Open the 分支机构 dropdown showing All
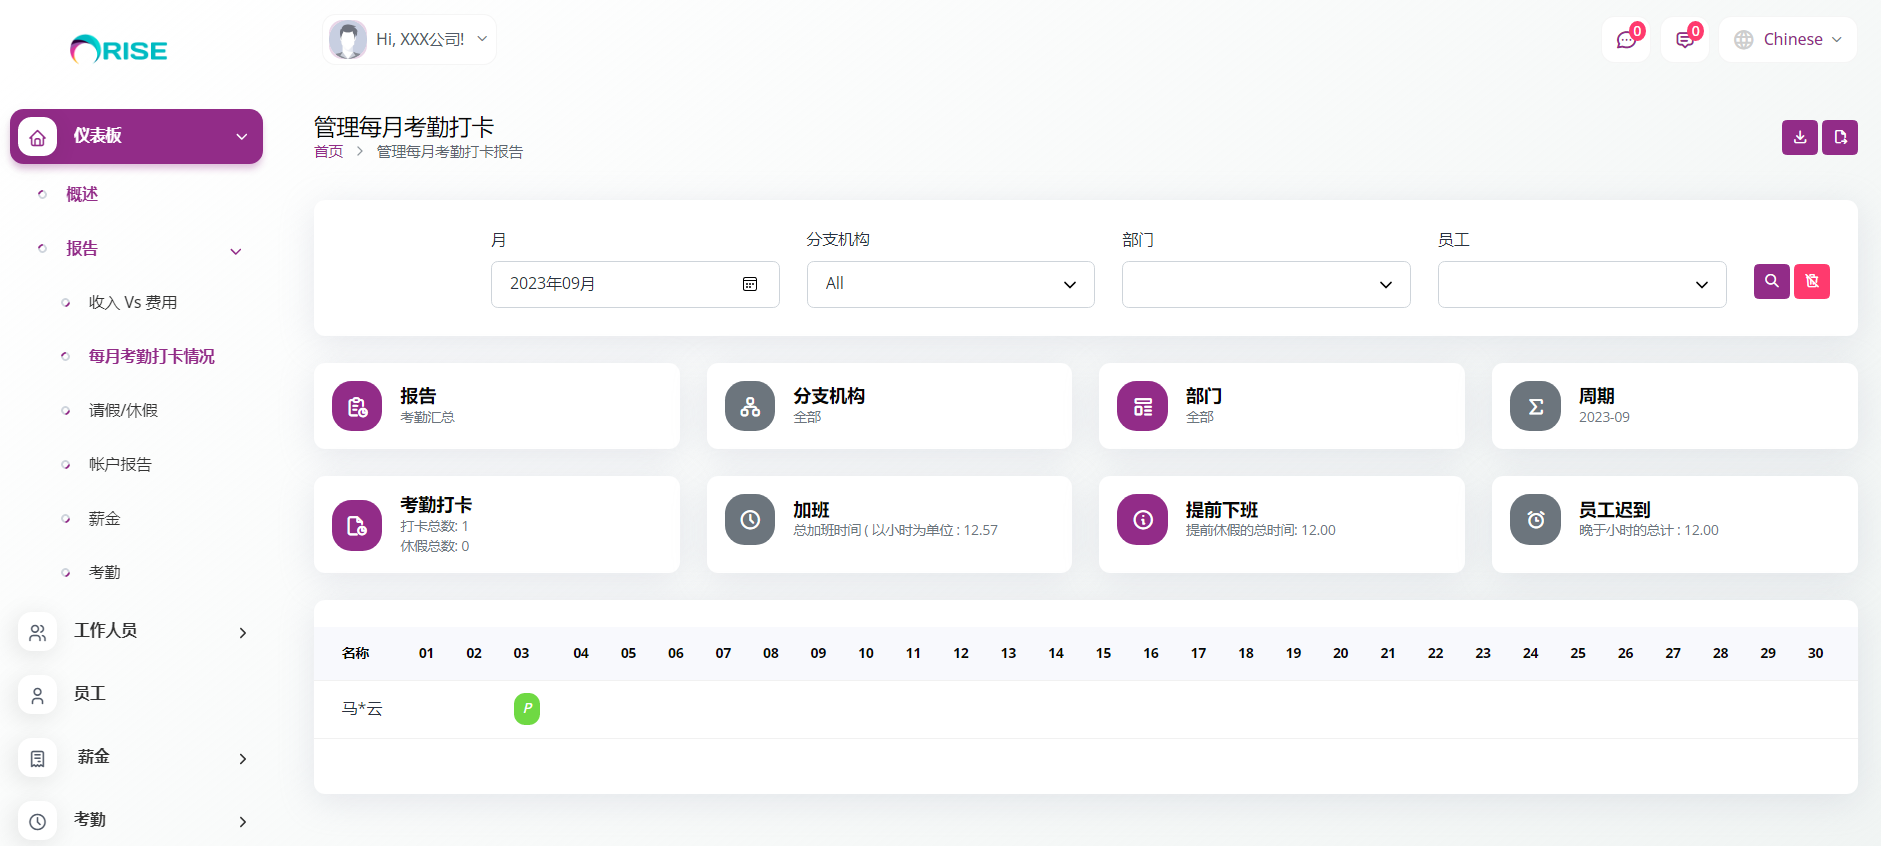This screenshot has width=1881, height=846. tap(950, 285)
